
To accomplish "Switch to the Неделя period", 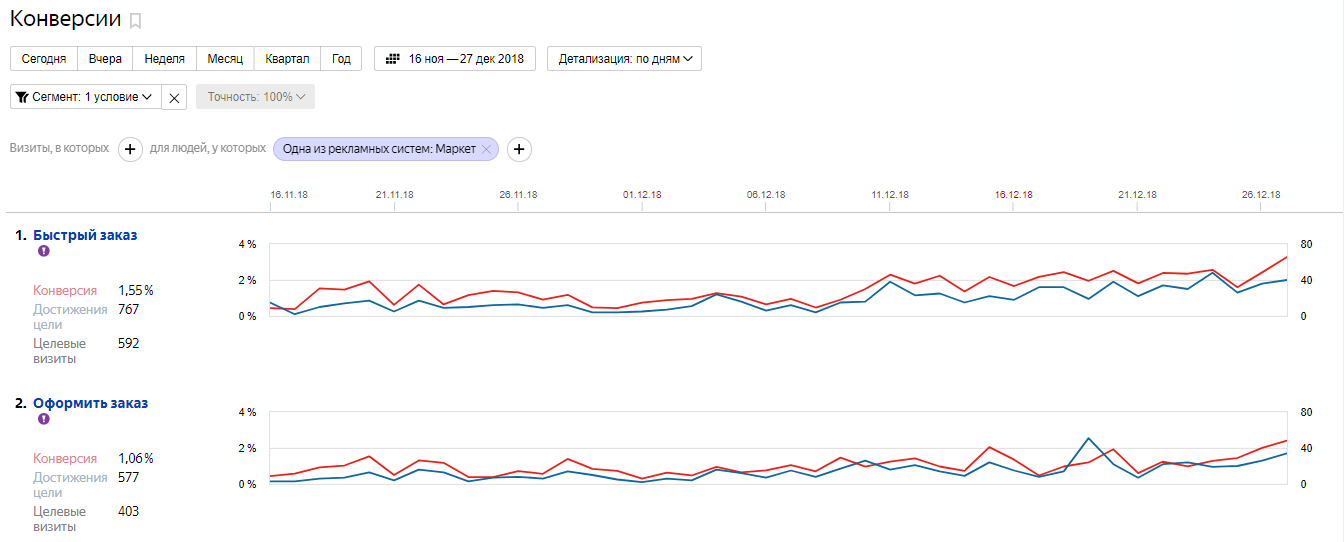I will click(x=164, y=59).
